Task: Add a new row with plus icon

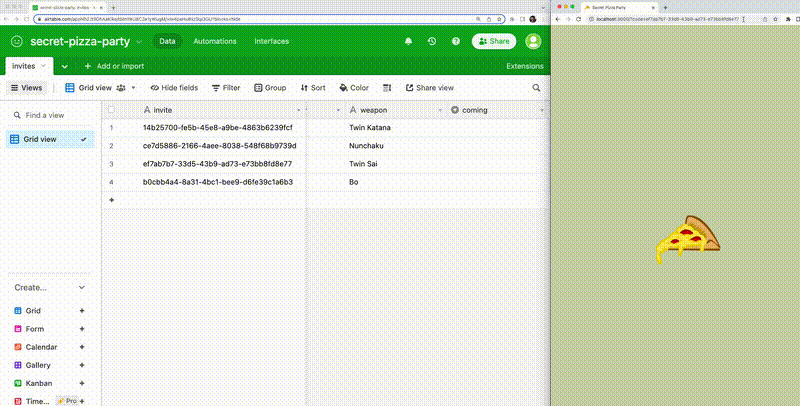Action: pyautogui.click(x=111, y=200)
